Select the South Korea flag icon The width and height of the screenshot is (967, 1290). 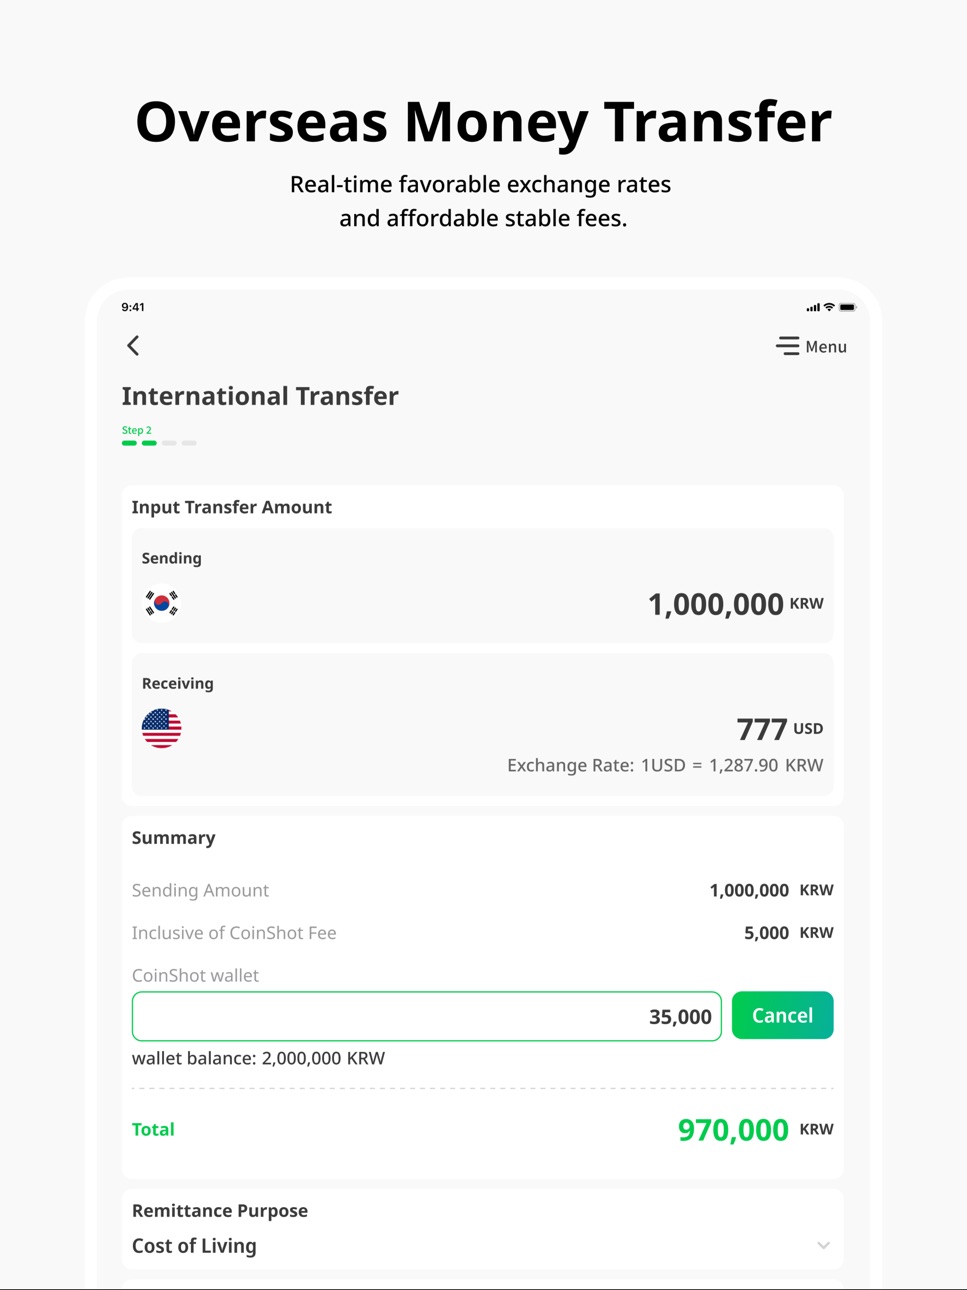tap(161, 603)
